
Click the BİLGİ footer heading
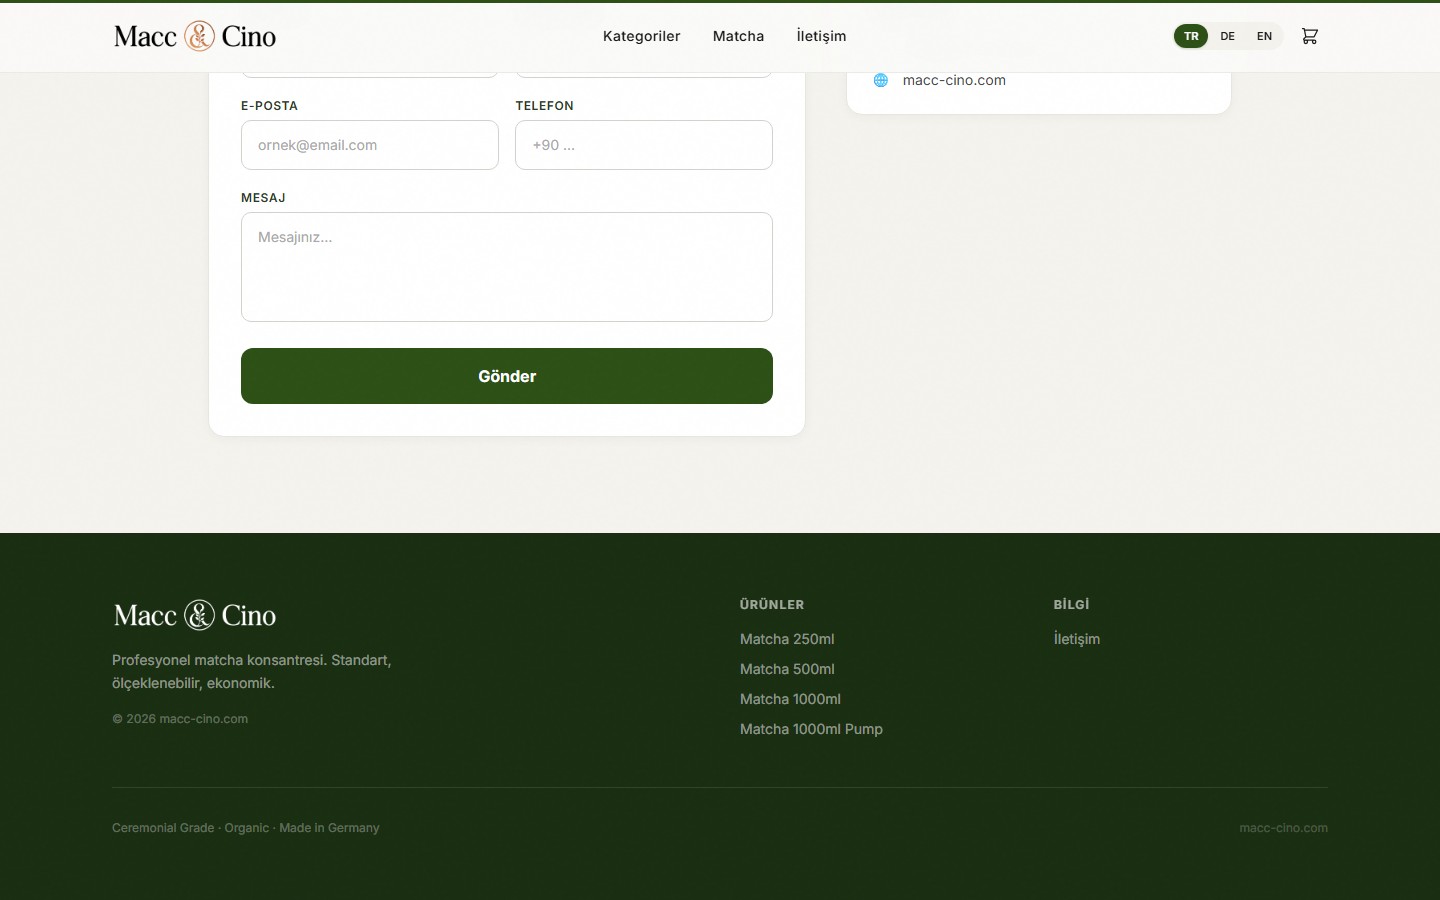click(1071, 604)
